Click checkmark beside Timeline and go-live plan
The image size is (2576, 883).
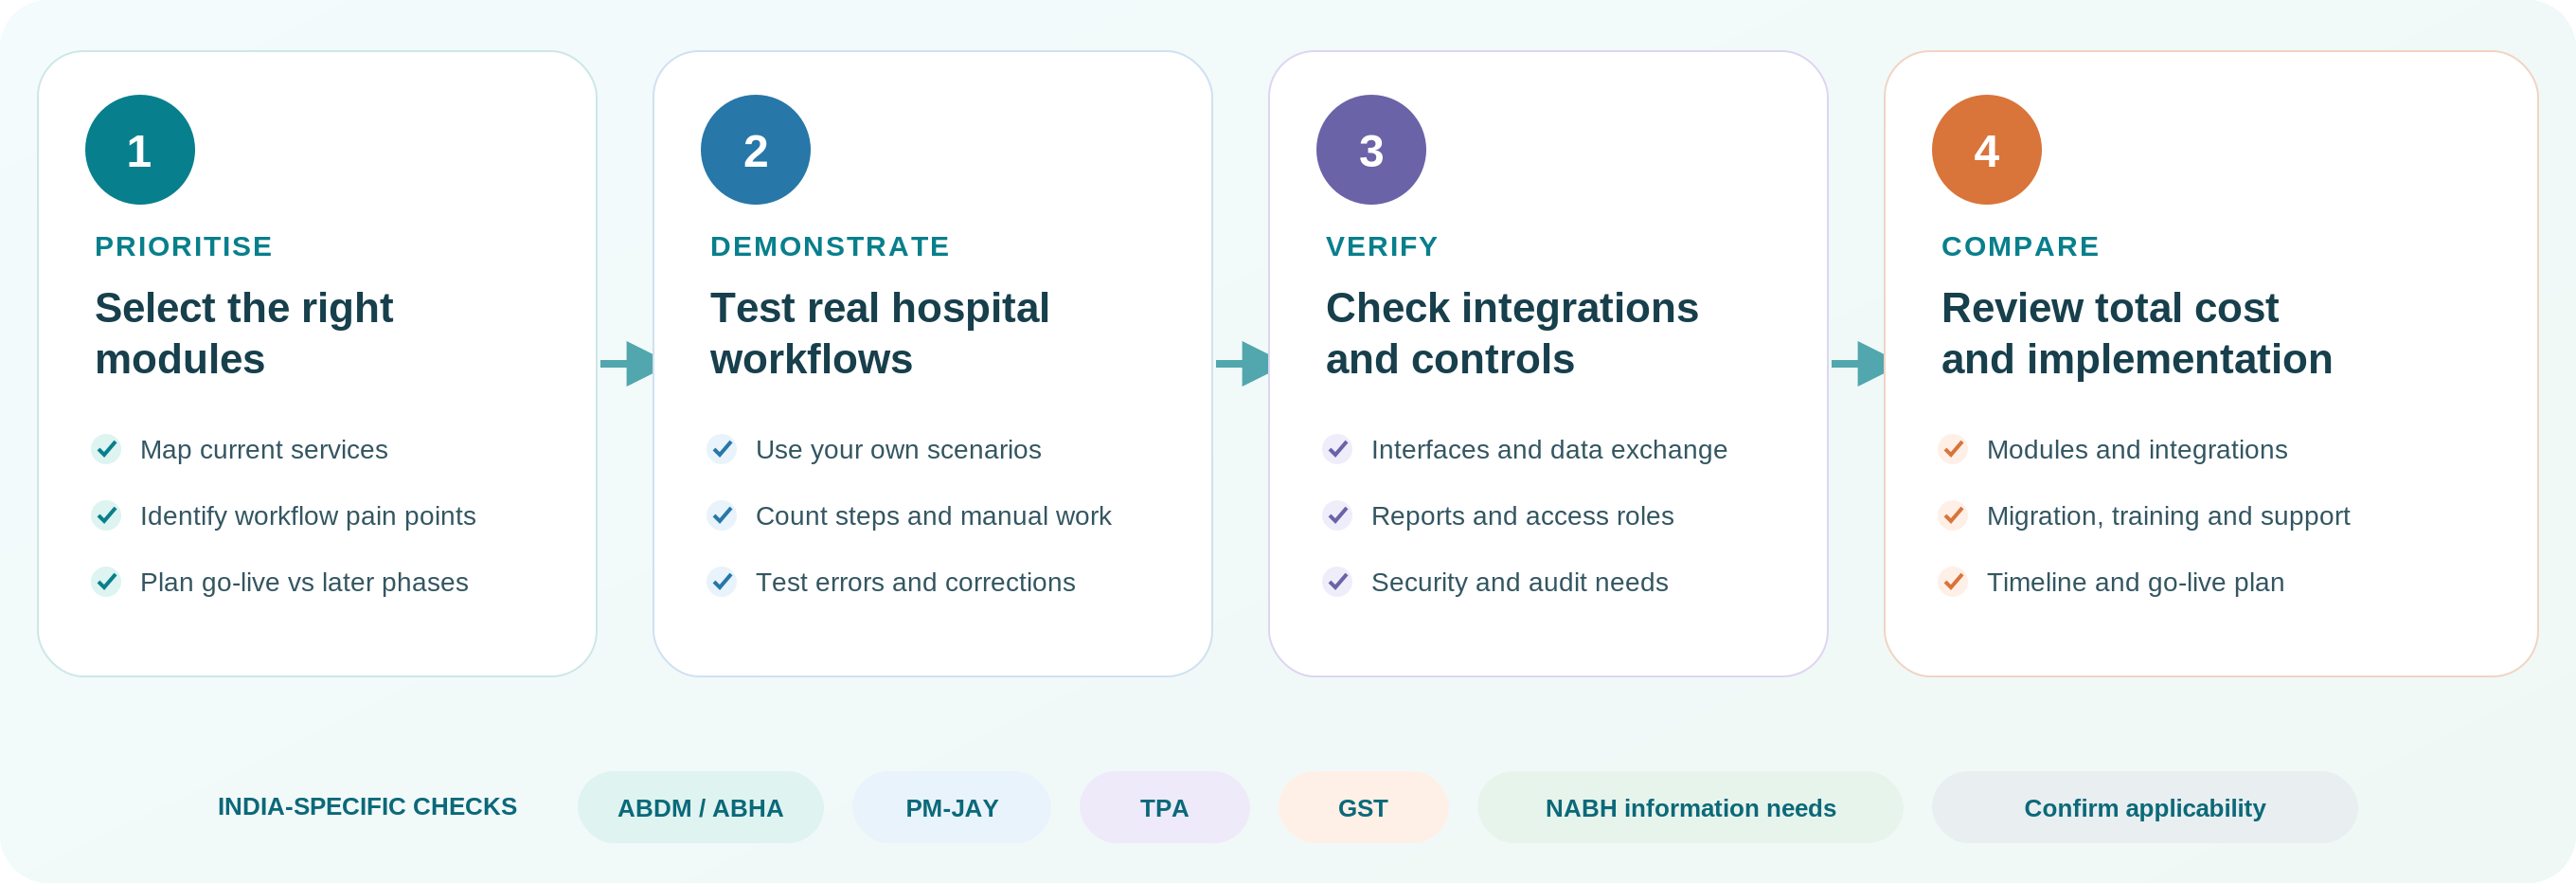[1953, 581]
